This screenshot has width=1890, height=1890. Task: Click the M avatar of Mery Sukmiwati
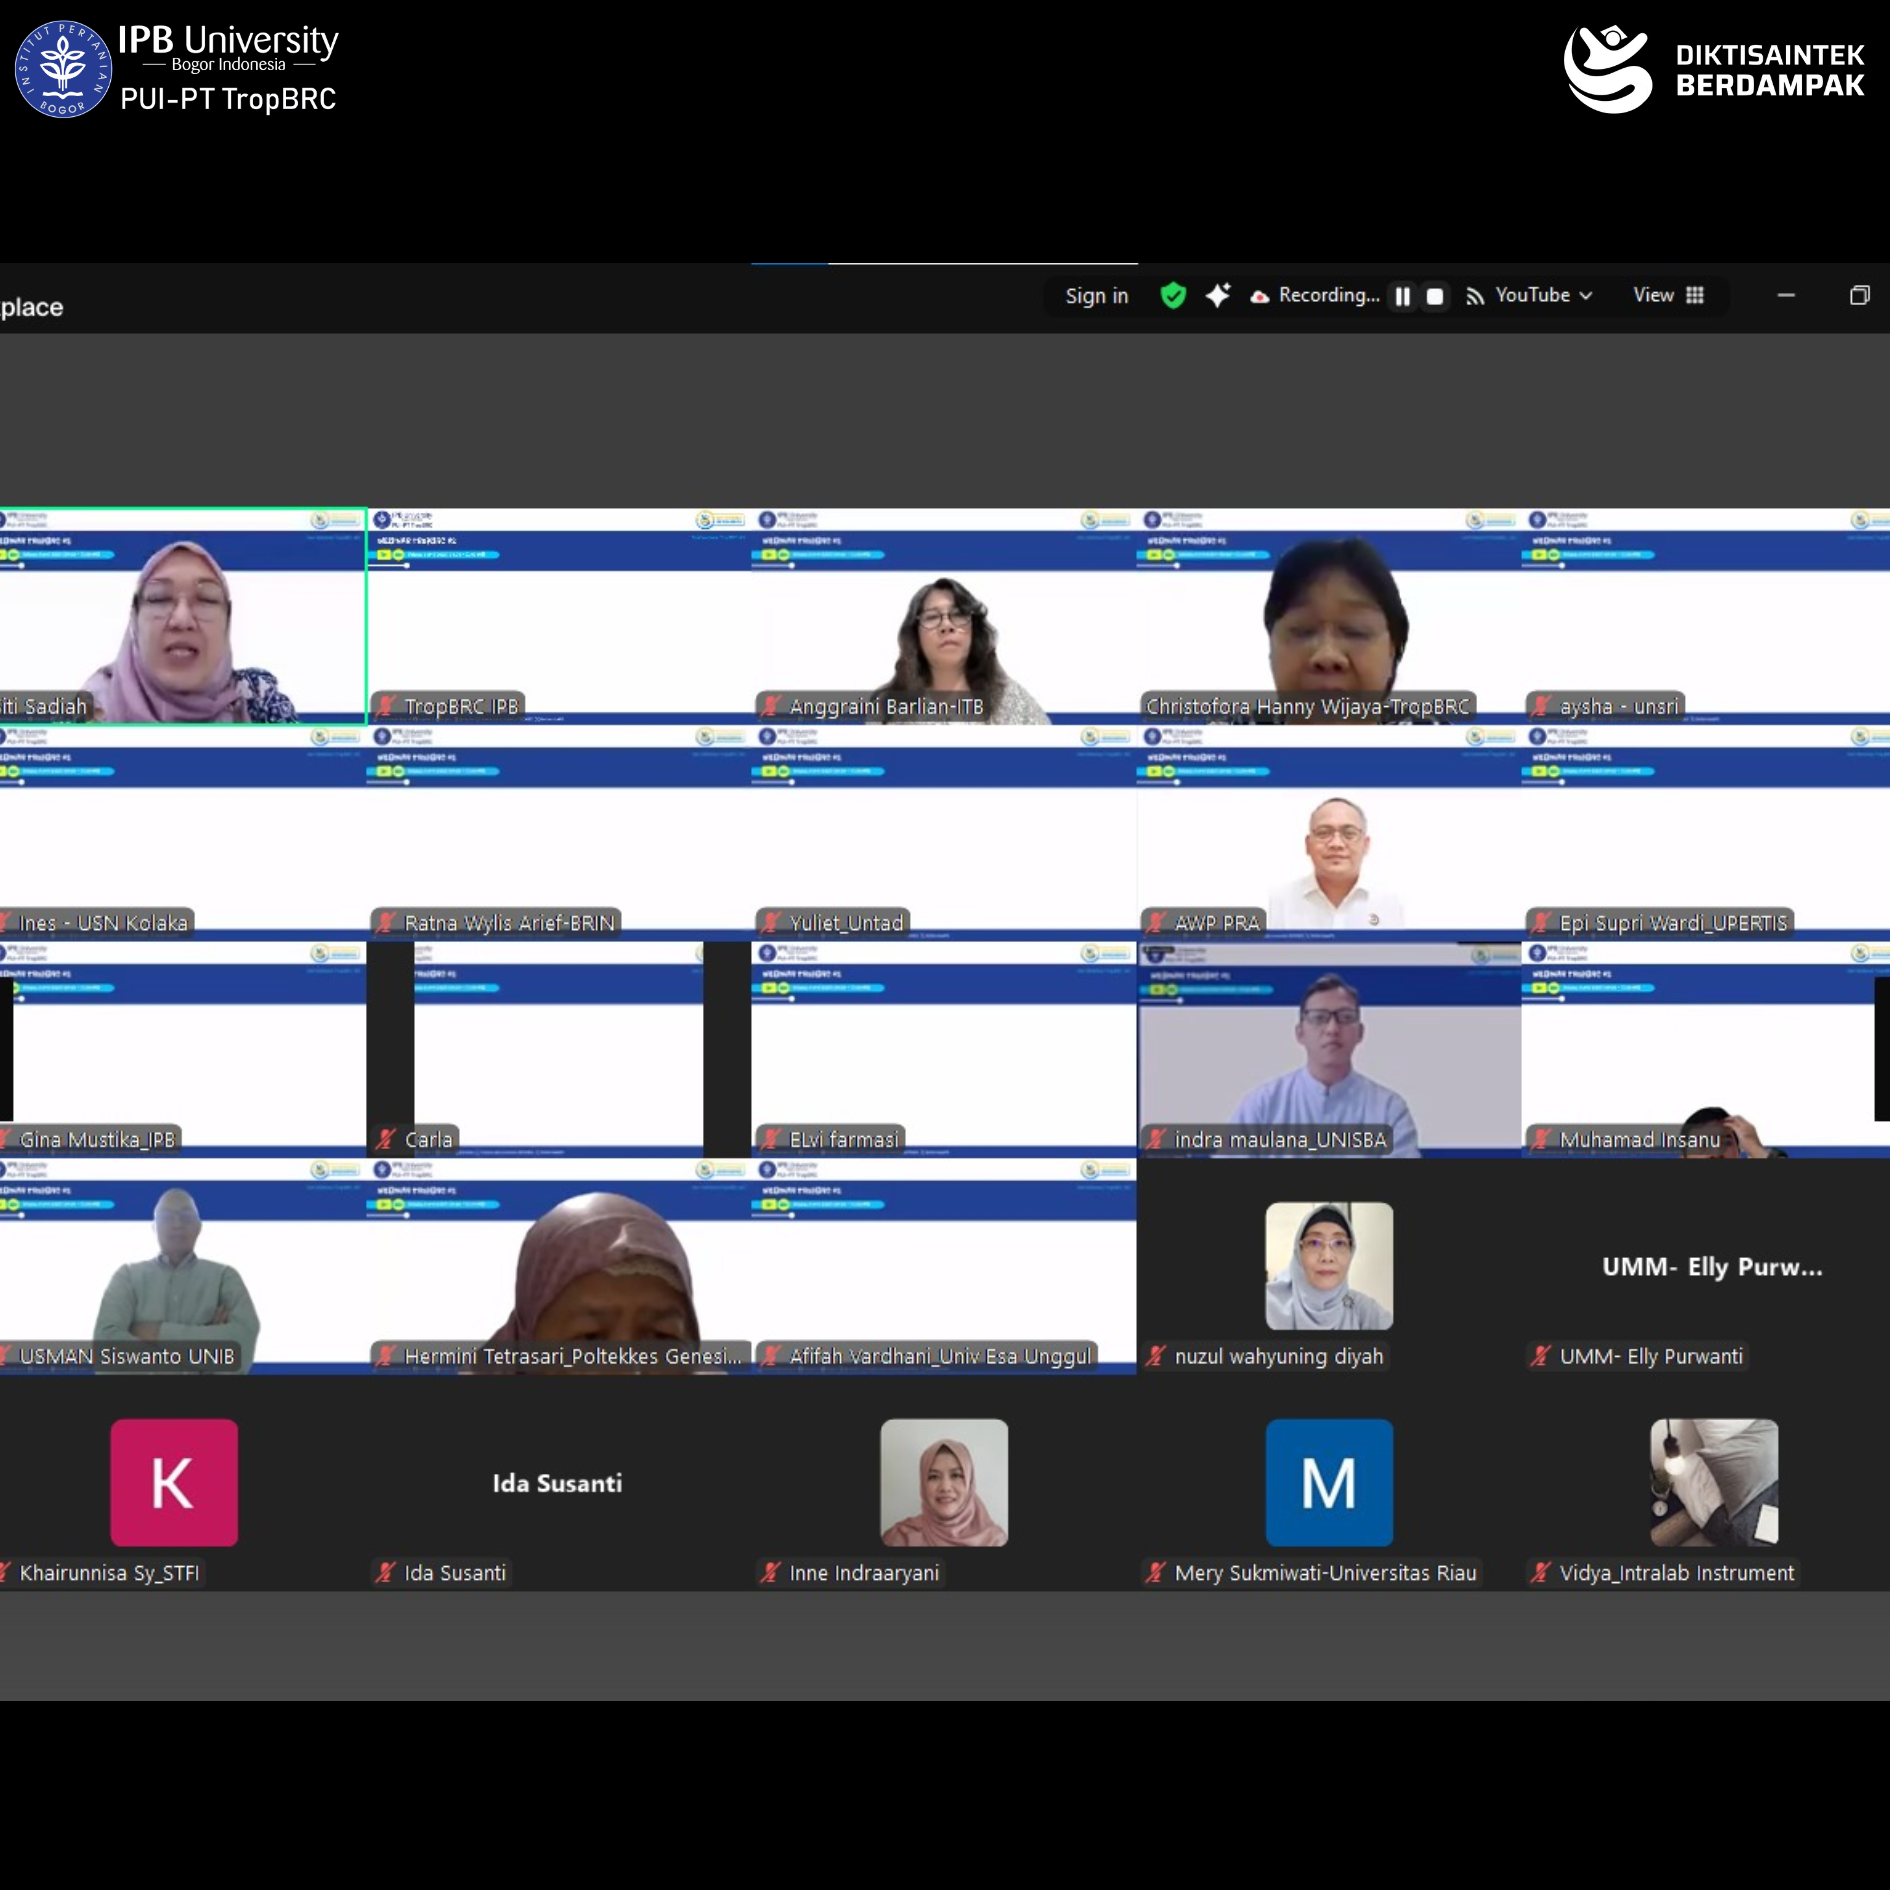1328,1482
